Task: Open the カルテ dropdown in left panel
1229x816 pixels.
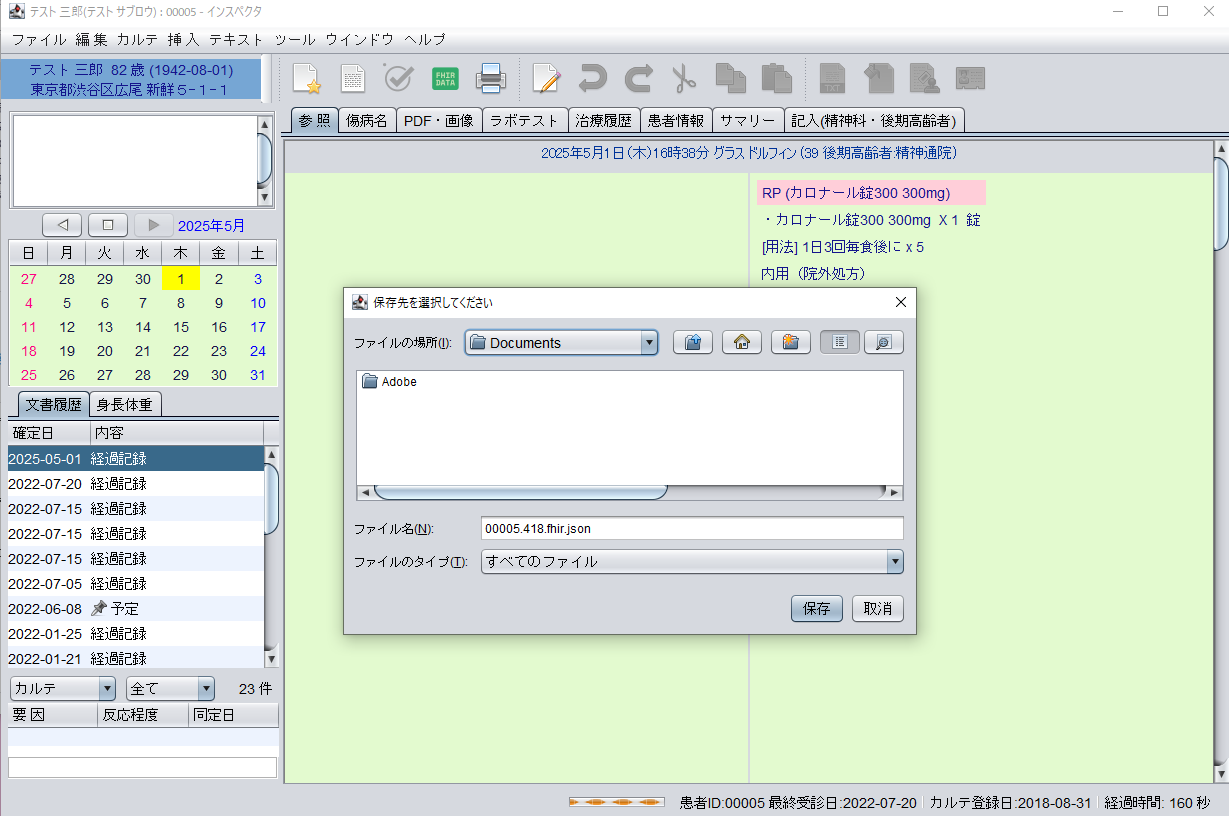Action: click(x=63, y=688)
